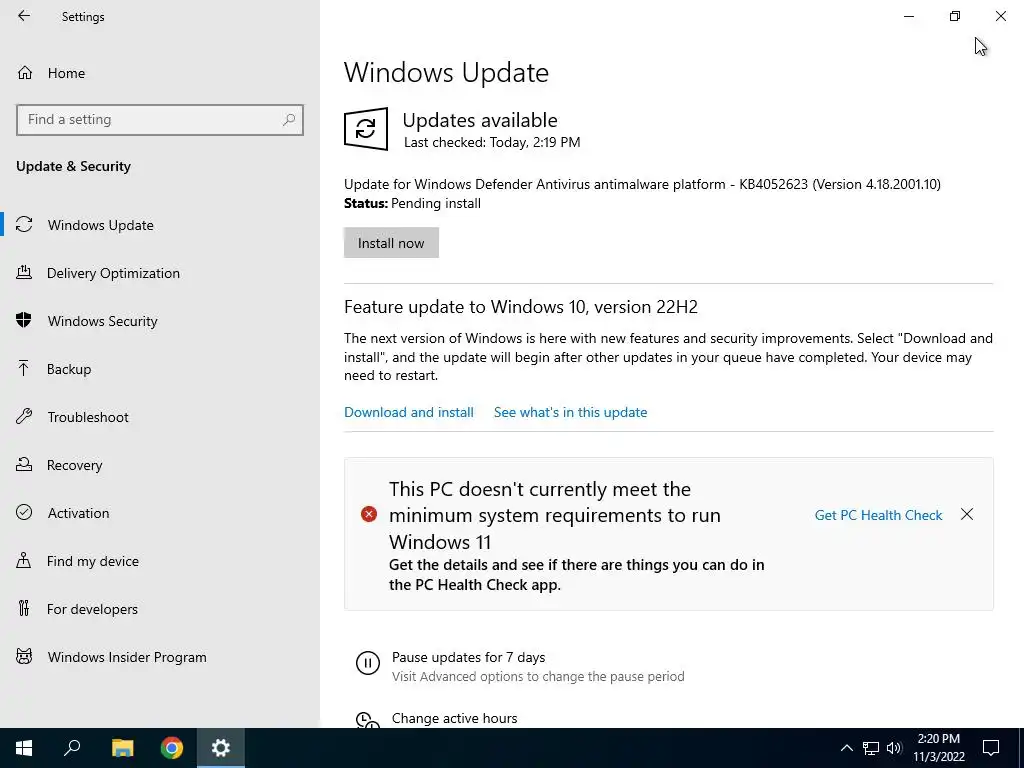Focus the Find a setting search box
This screenshot has height=768, width=1024.
pos(160,120)
